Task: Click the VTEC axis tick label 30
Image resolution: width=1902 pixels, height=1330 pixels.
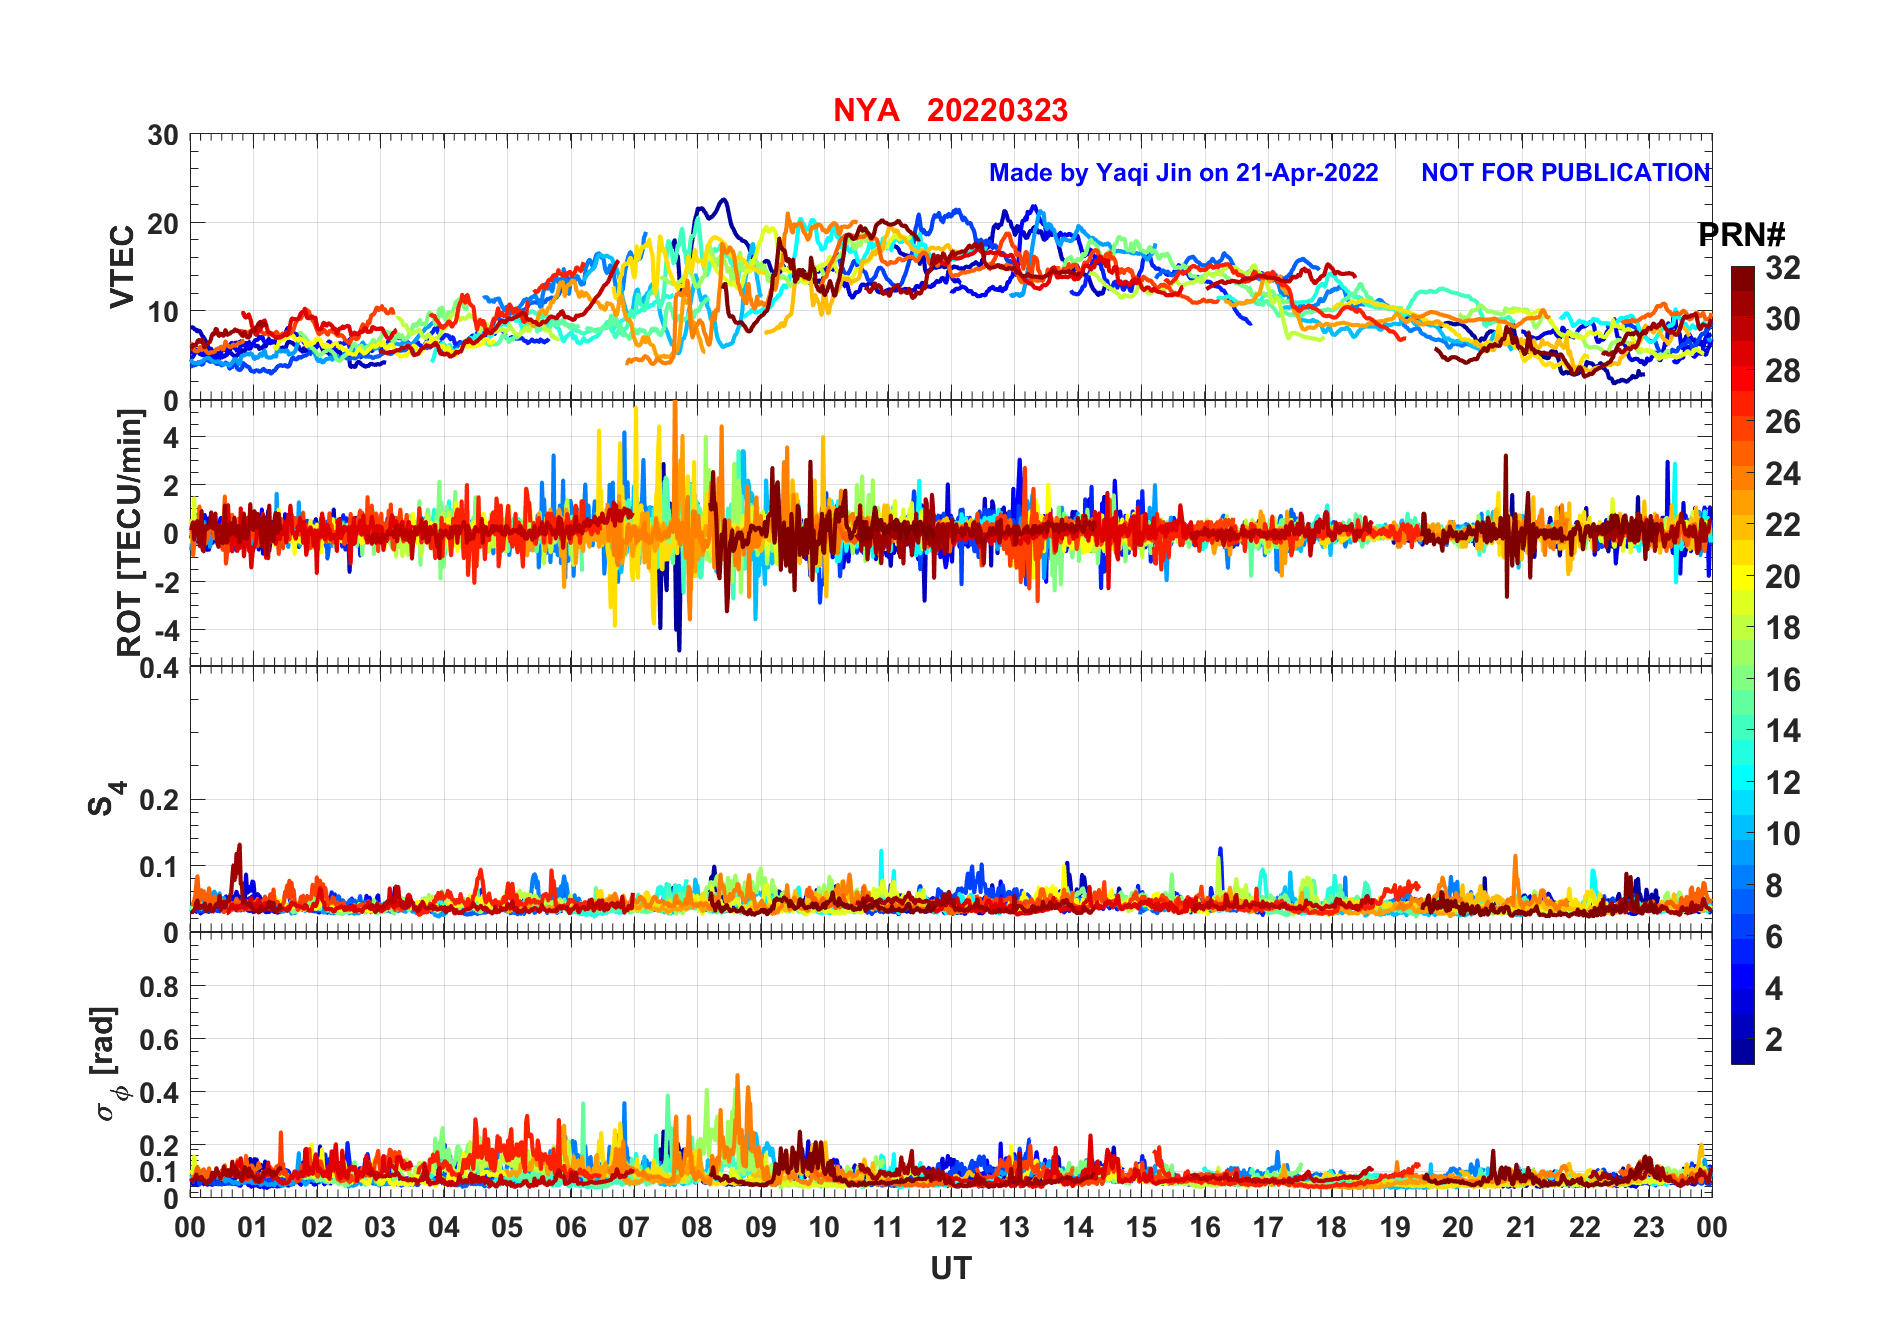Action: pyautogui.click(x=164, y=135)
